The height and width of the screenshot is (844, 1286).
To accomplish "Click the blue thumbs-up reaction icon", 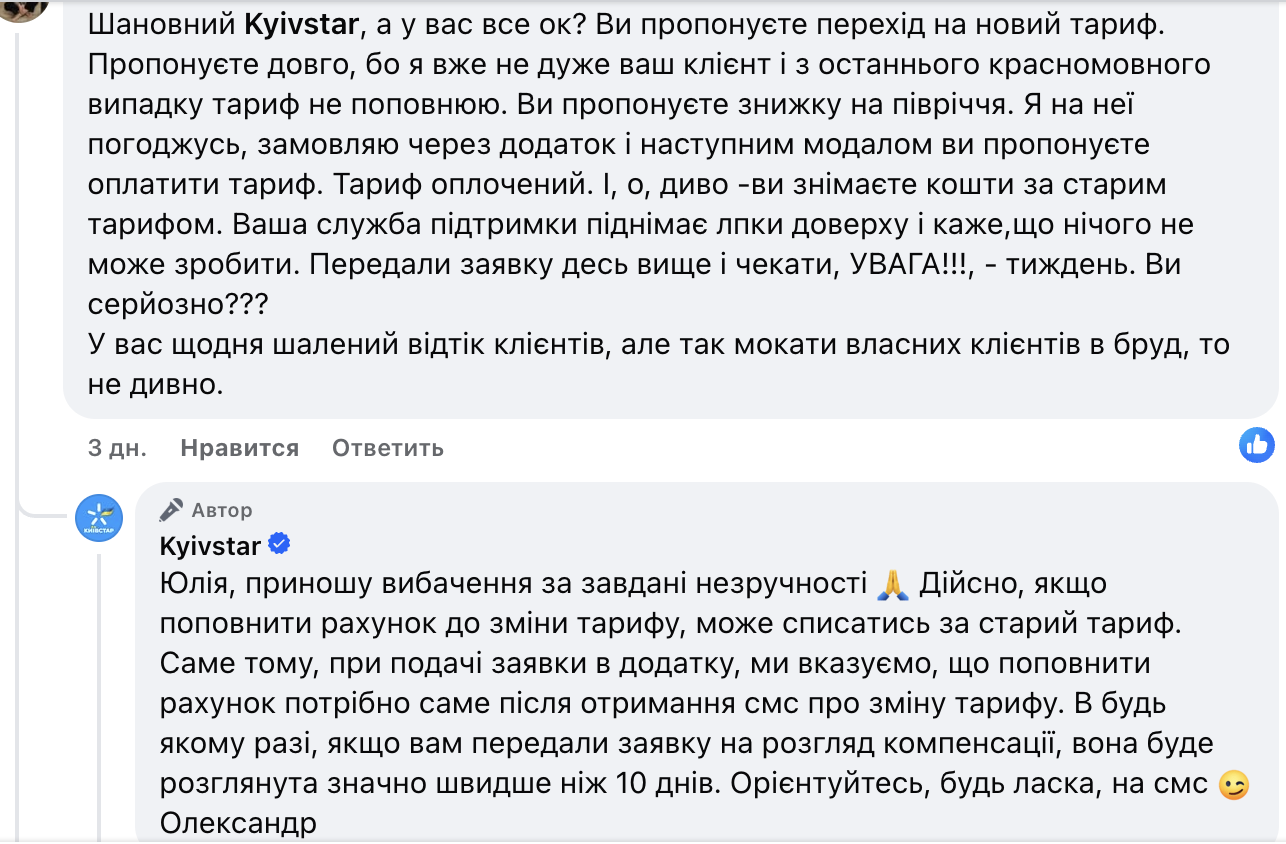I will click(x=1257, y=445).
